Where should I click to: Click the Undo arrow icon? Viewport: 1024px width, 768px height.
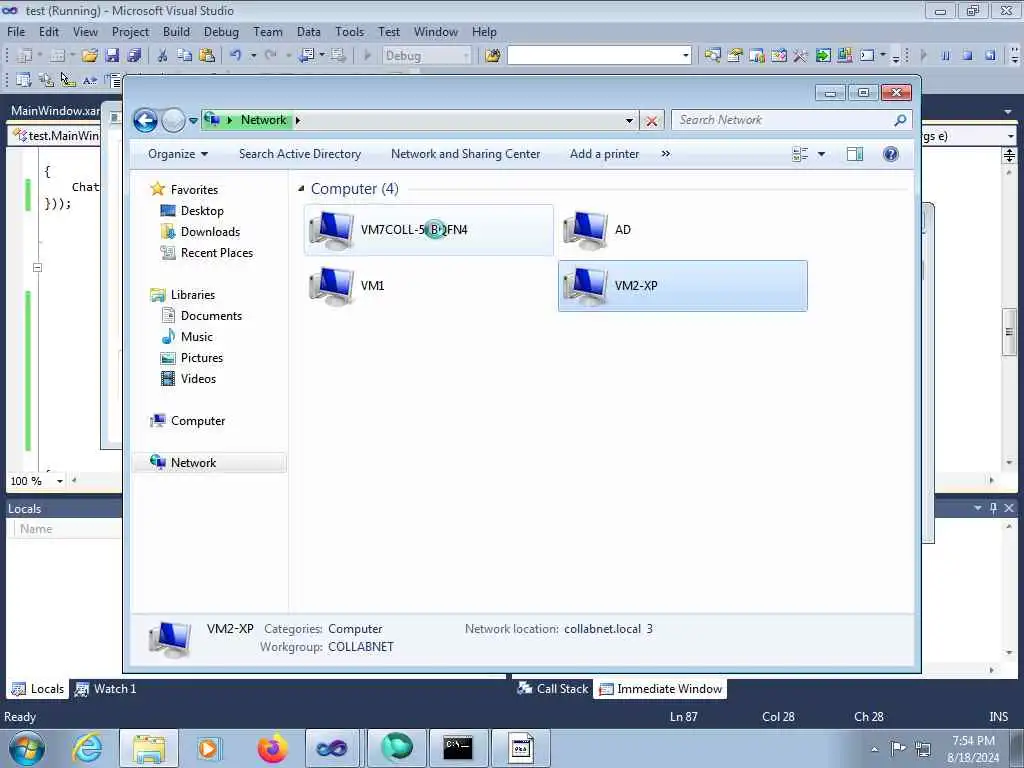(x=236, y=56)
